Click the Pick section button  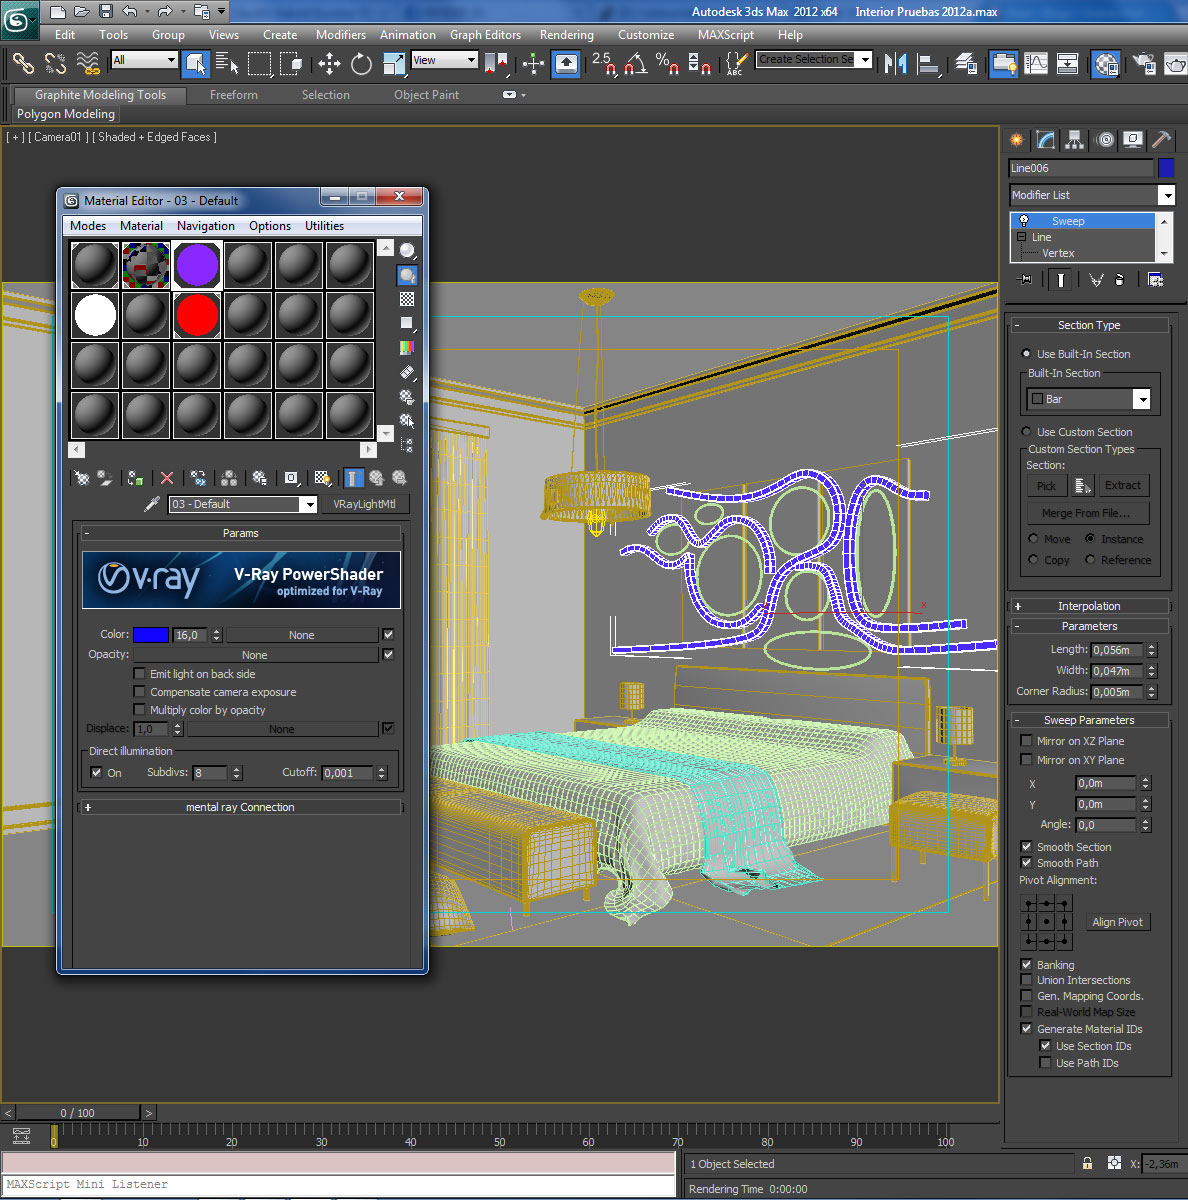(x=1046, y=486)
